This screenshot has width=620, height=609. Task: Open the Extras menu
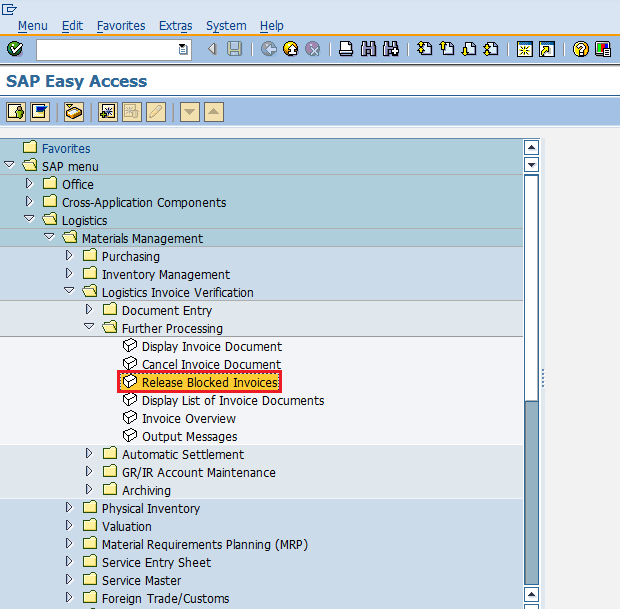point(176,26)
